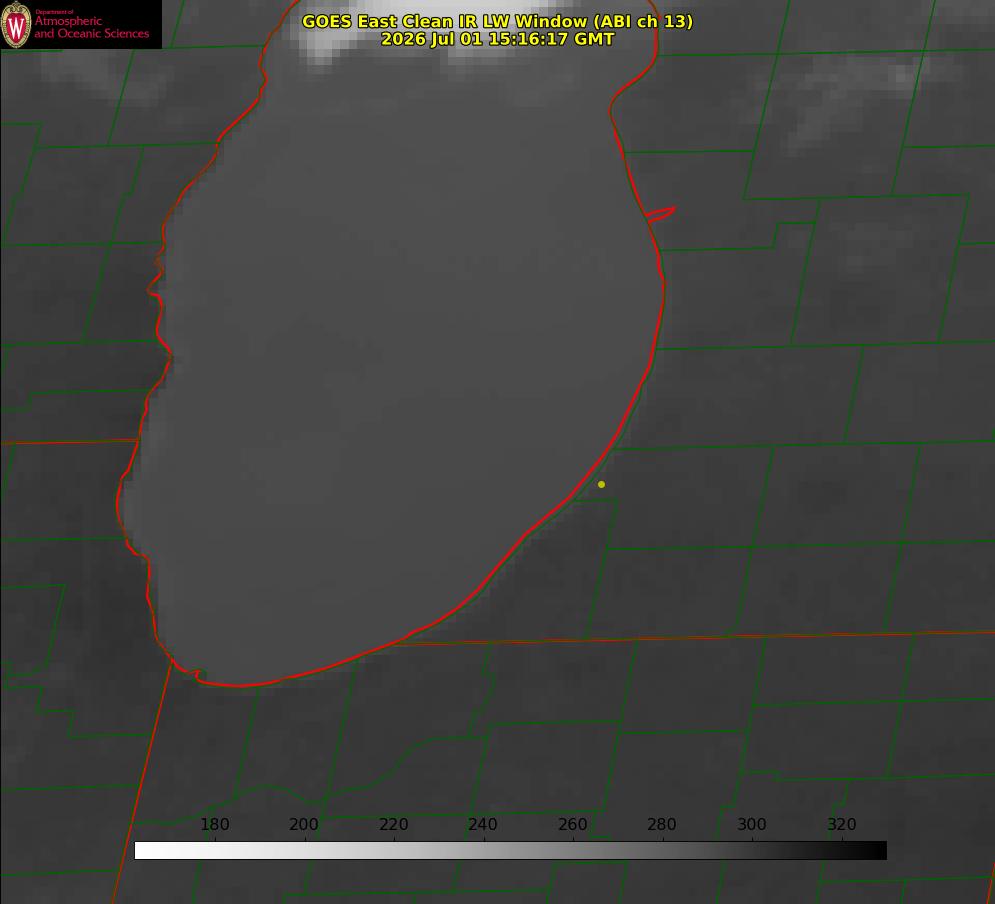Click the "Atmospheric and Oceanic Sciences" text

pyautogui.click(x=91, y=27)
